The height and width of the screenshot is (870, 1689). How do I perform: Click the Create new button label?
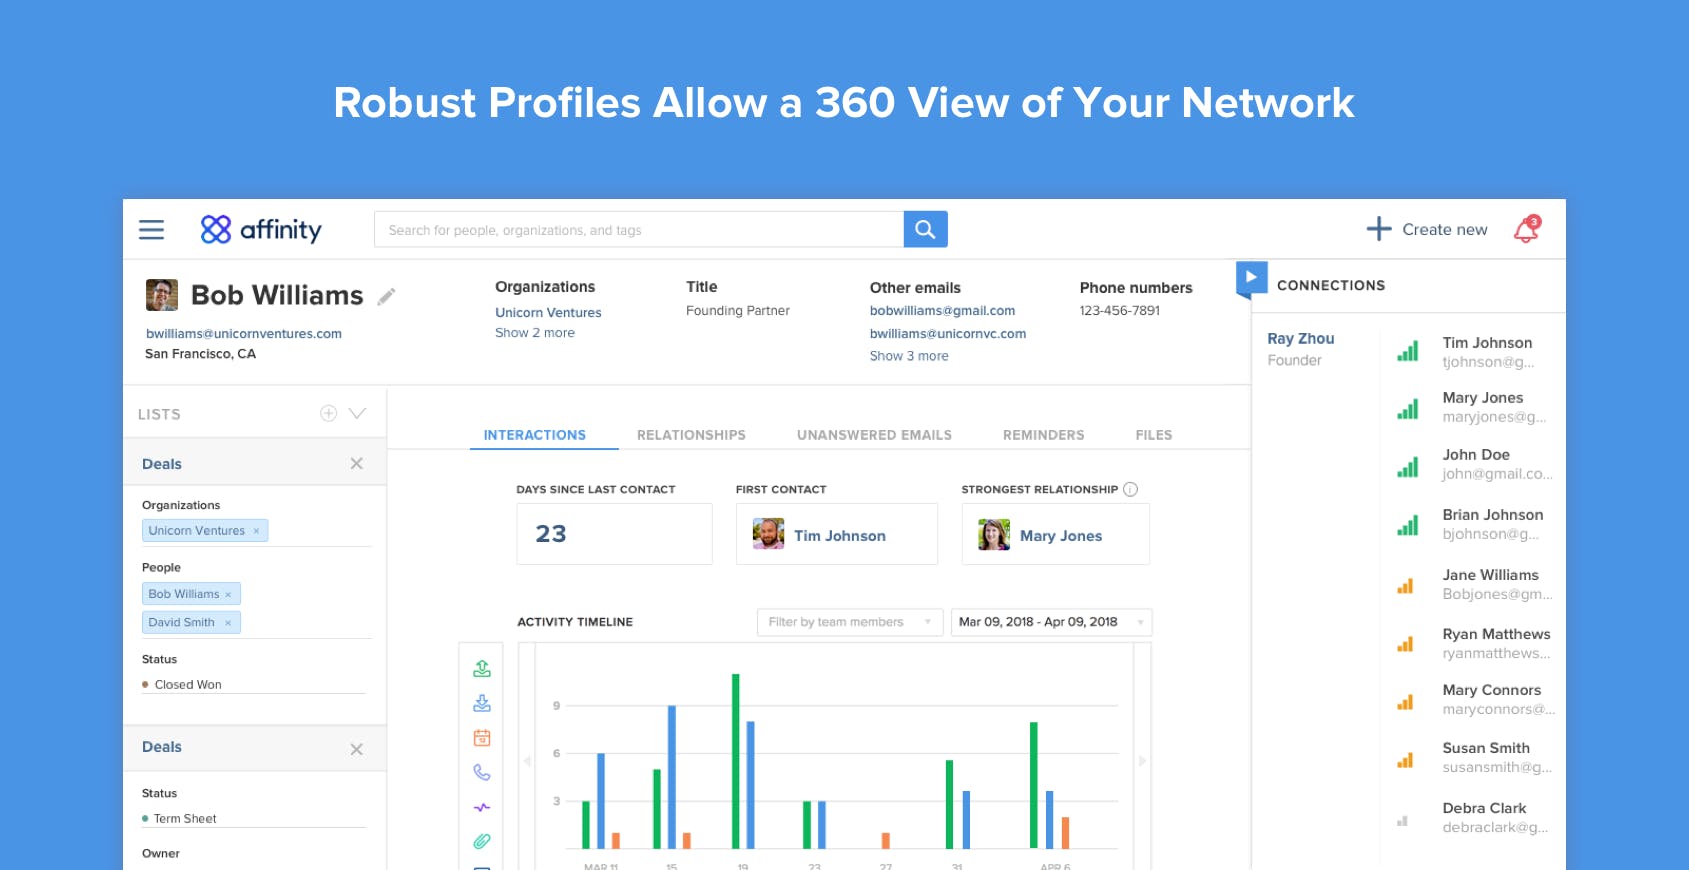click(1445, 230)
